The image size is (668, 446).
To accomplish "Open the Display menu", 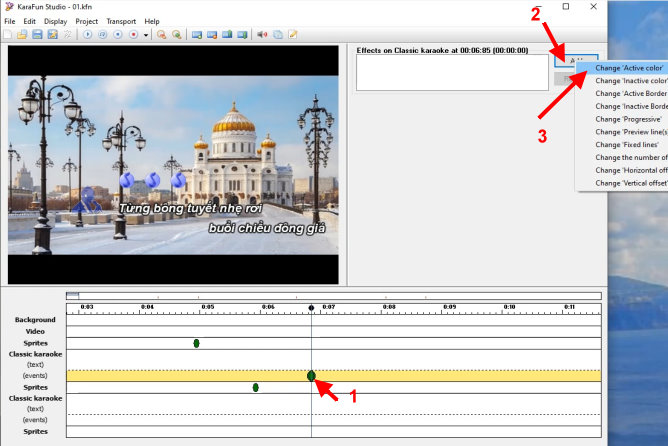I will 56,21.
